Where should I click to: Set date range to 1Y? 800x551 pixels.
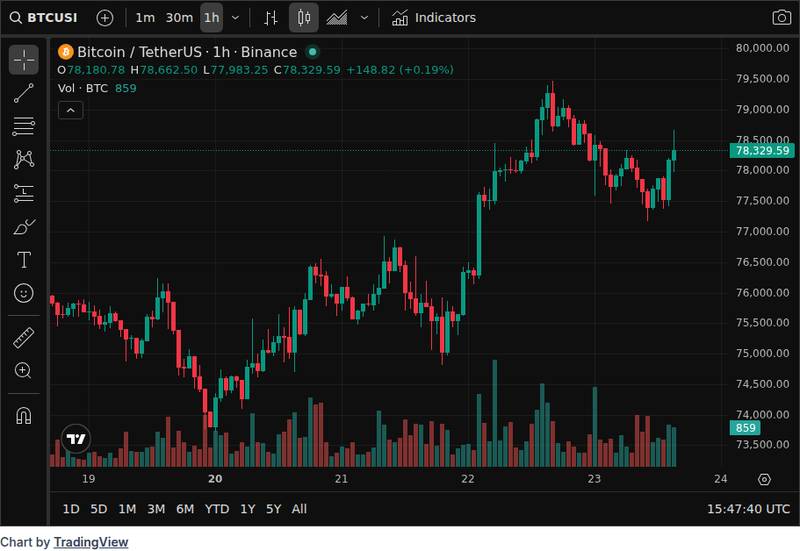click(247, 509)
